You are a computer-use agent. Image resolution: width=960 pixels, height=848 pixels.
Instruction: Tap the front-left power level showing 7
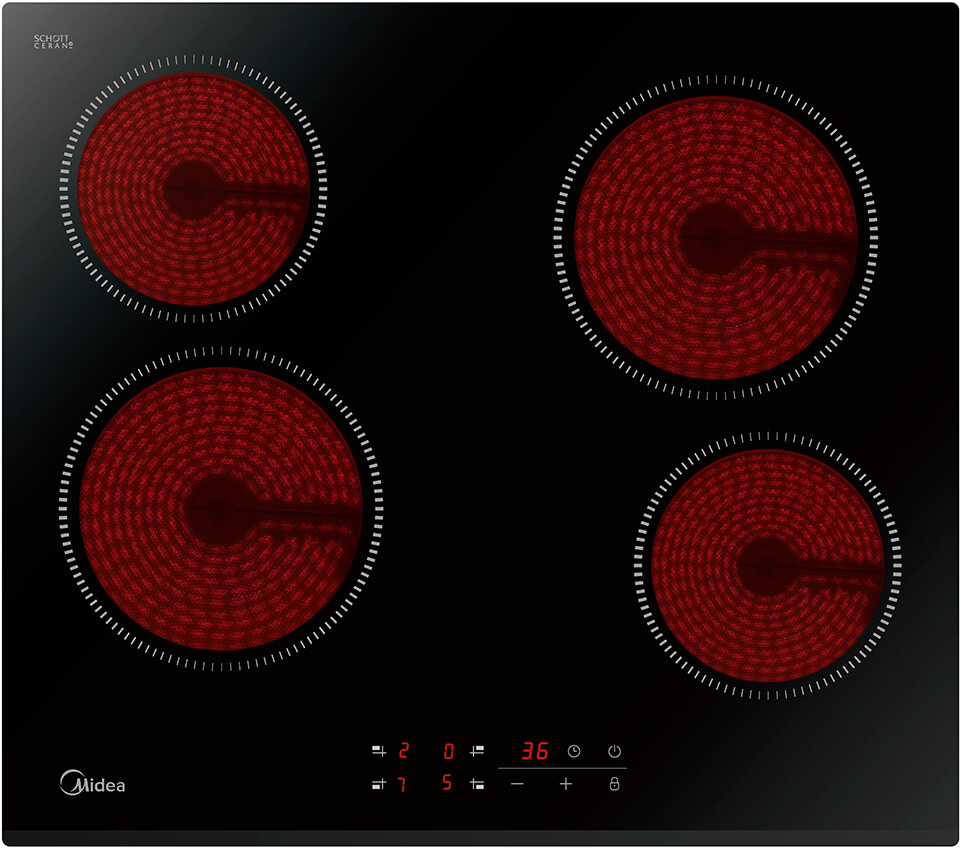coord(402,785)
